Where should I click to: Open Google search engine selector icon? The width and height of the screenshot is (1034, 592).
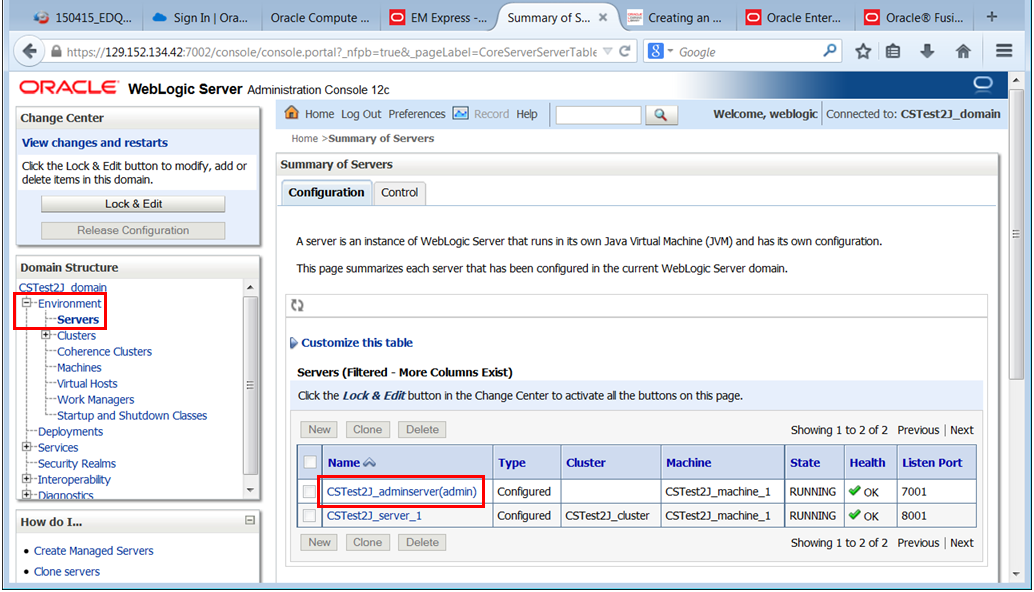click(660, 51)
